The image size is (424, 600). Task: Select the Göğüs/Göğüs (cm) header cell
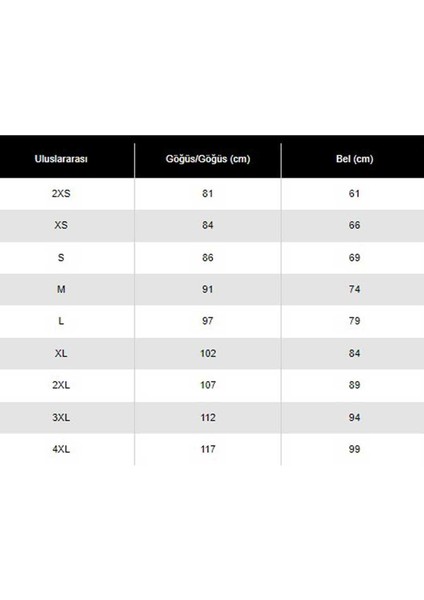click(x=208, y=159)
